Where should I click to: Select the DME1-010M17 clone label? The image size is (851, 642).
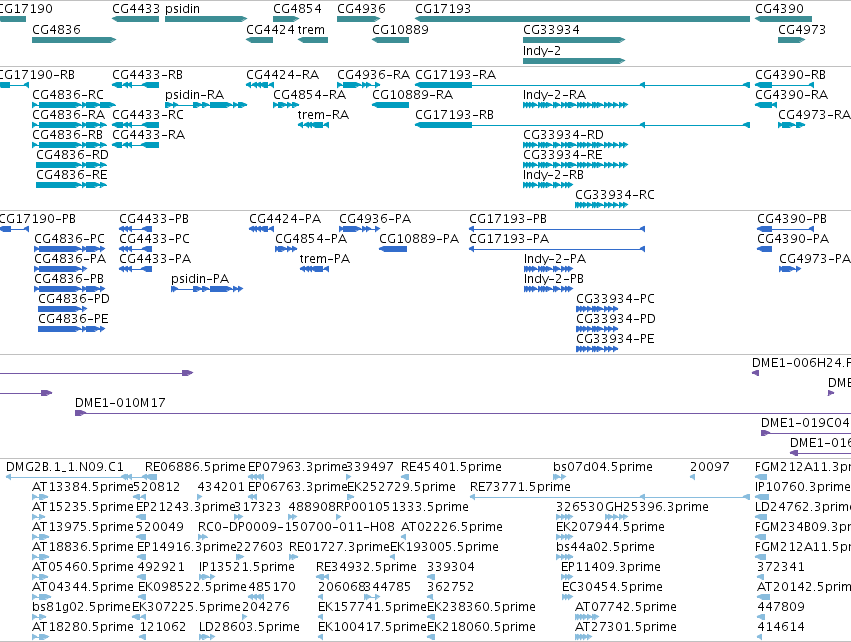[120, 403]
